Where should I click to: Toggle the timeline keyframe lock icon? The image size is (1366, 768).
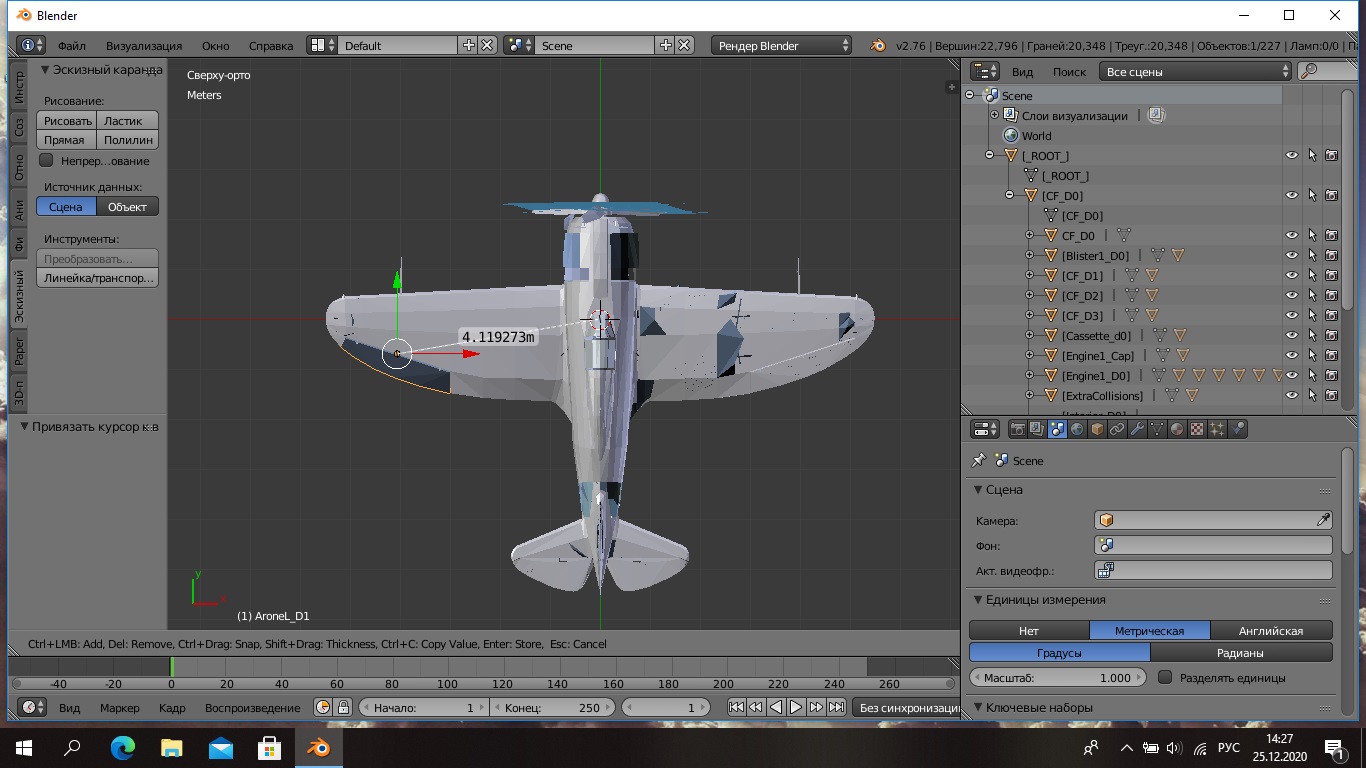pos(343,708)
